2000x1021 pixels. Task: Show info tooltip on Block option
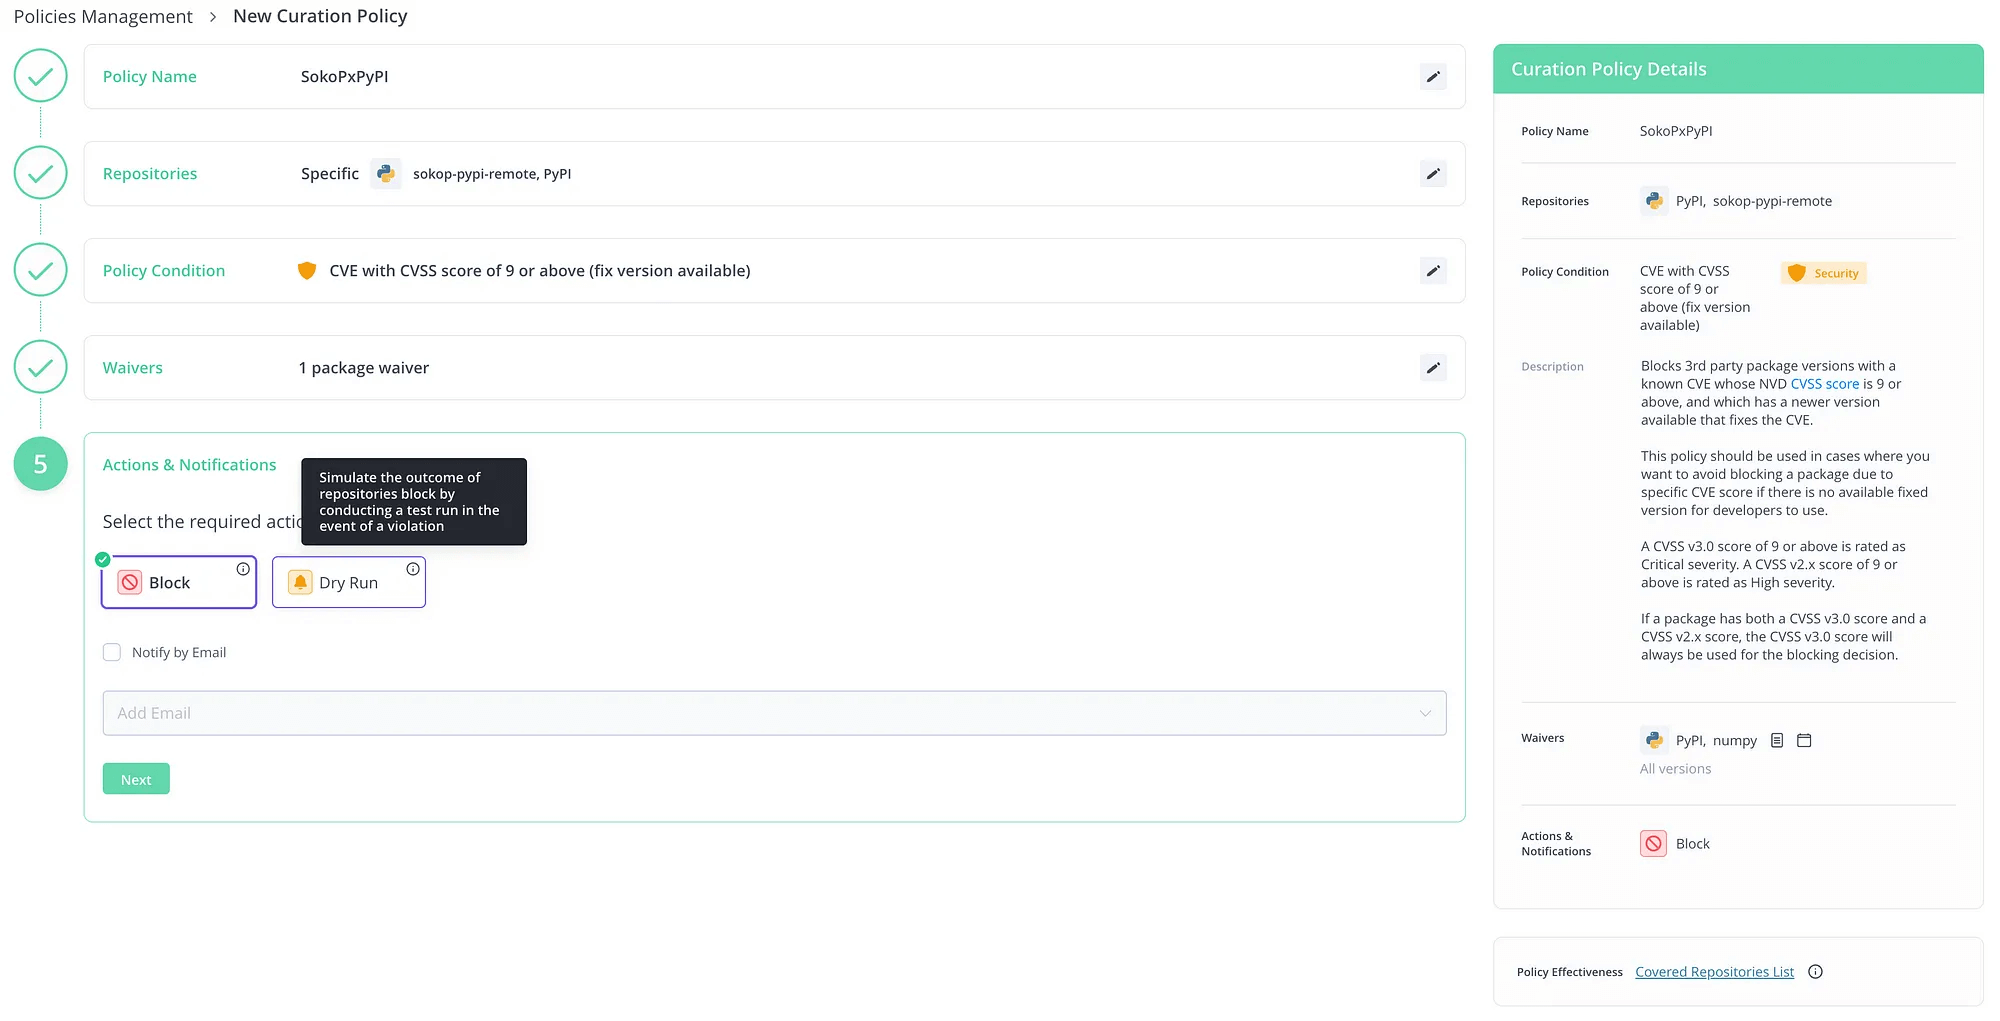point(243,569)
